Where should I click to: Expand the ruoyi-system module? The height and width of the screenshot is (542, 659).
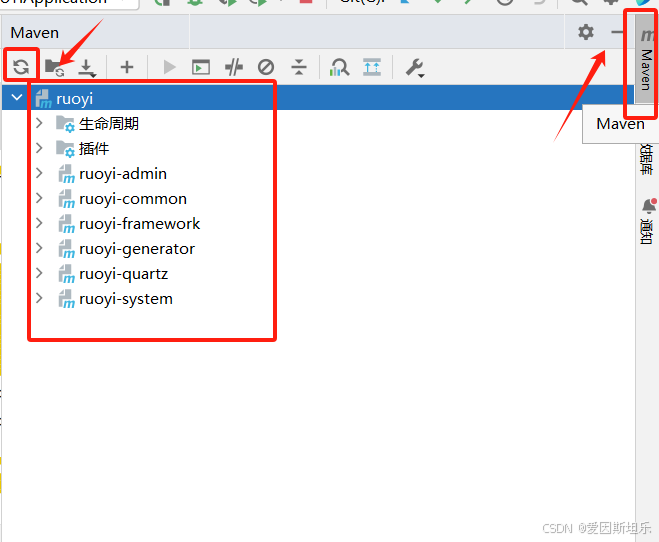pyautogui.click(x=39, y=298)
